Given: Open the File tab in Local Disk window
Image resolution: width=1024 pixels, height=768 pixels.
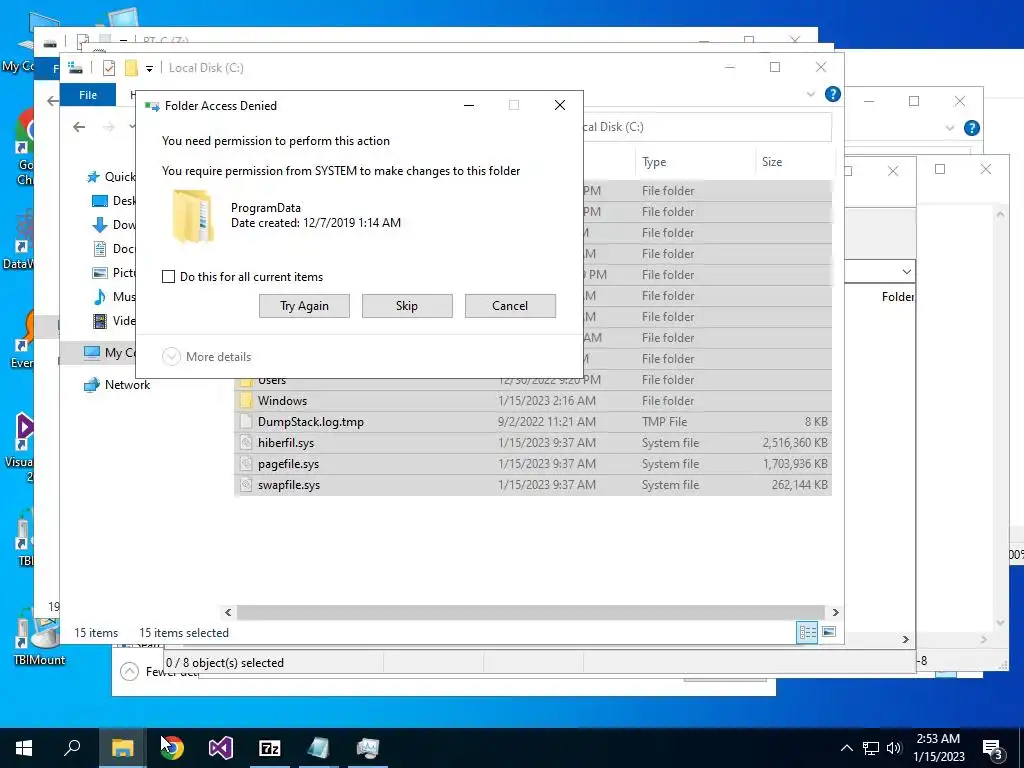Looking at the screenshot, I should (x=88, y=95).
